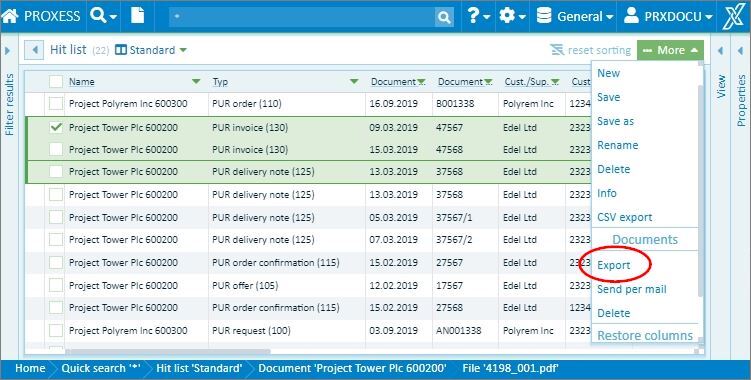Viewport: 751px width, 380px height.
Task: Open the help question mark menu
Action: [478, 16]
